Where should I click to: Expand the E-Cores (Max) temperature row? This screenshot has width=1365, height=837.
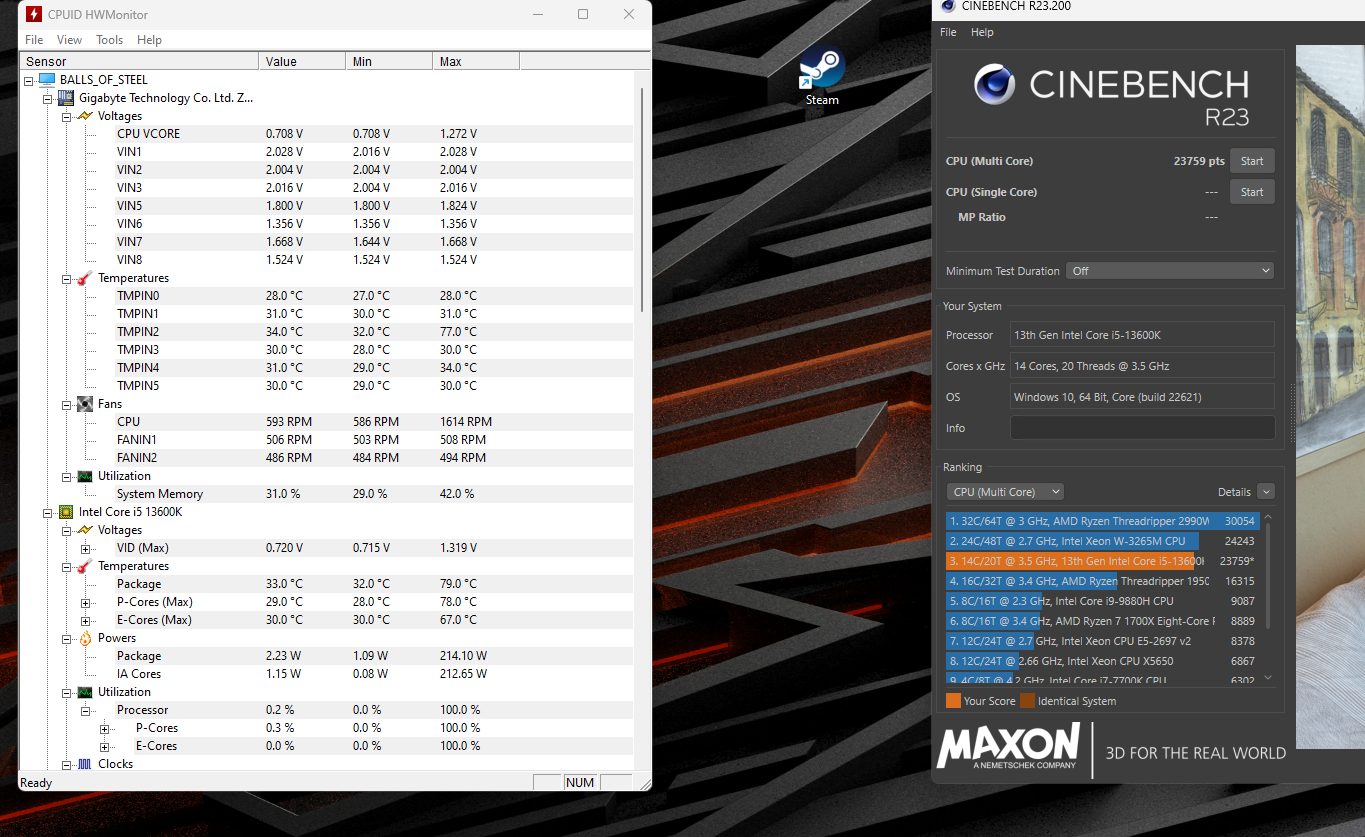pos(86,620)
